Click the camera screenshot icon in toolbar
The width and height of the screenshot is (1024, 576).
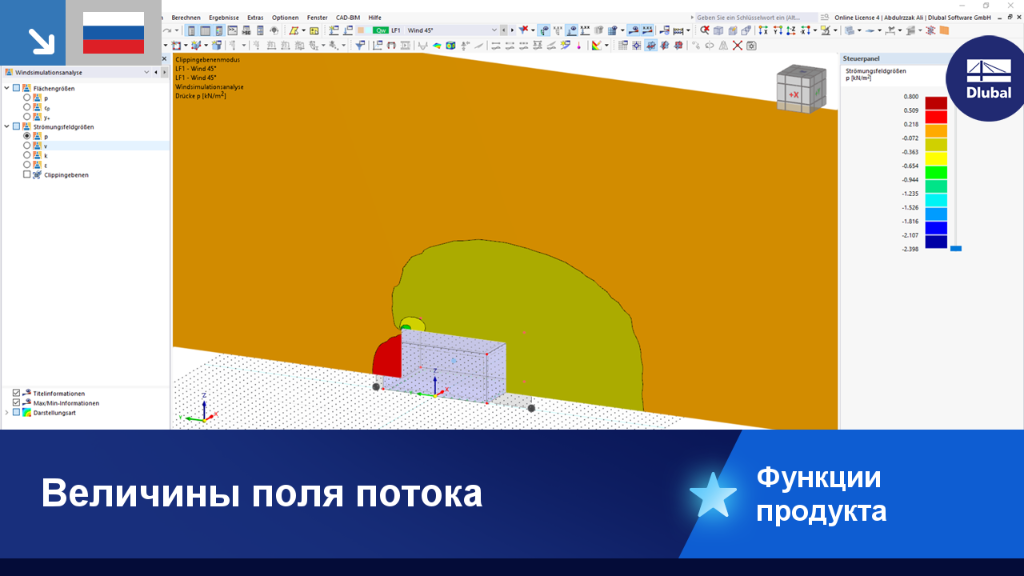[x=752, y=46]
